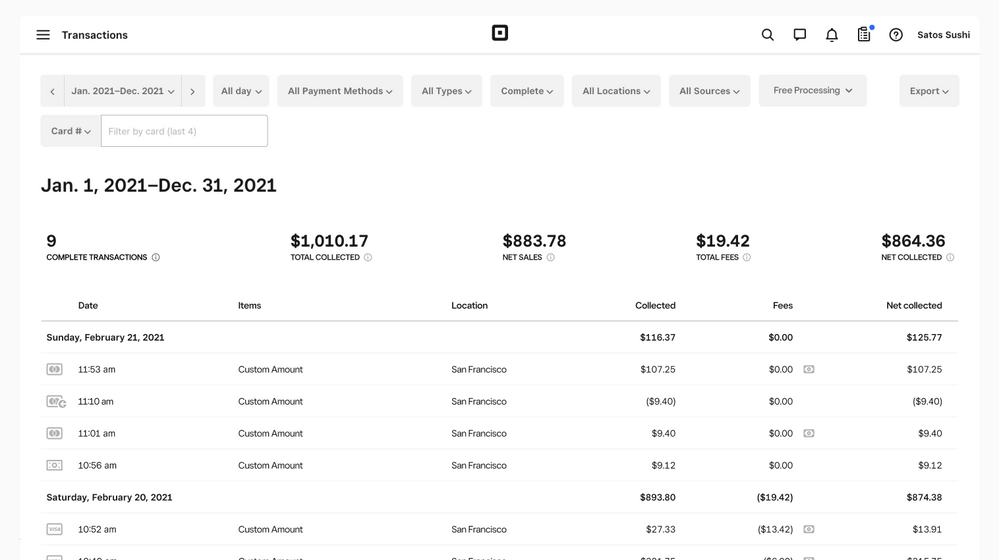The image size is (999, 560).
Task: Click info icon beside Net Sales
Action: 551,258
